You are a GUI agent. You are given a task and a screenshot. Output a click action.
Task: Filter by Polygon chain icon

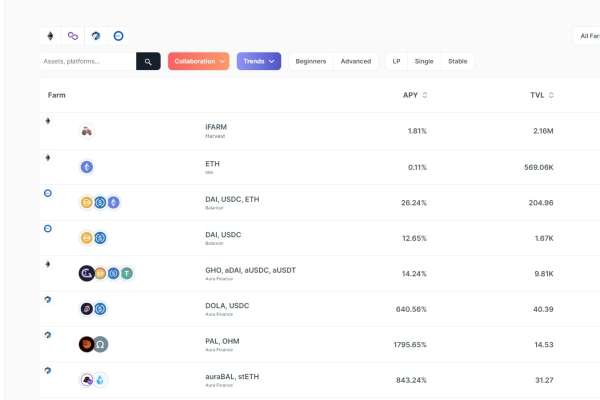73,36
